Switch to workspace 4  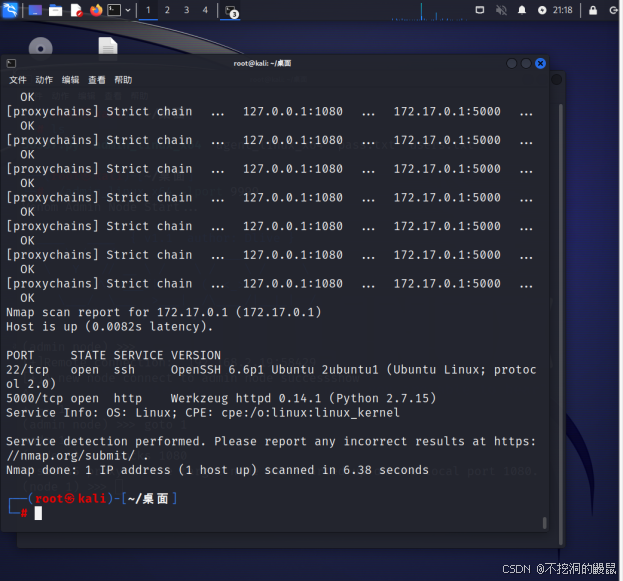pyautogui.click(x=205, y=10)
